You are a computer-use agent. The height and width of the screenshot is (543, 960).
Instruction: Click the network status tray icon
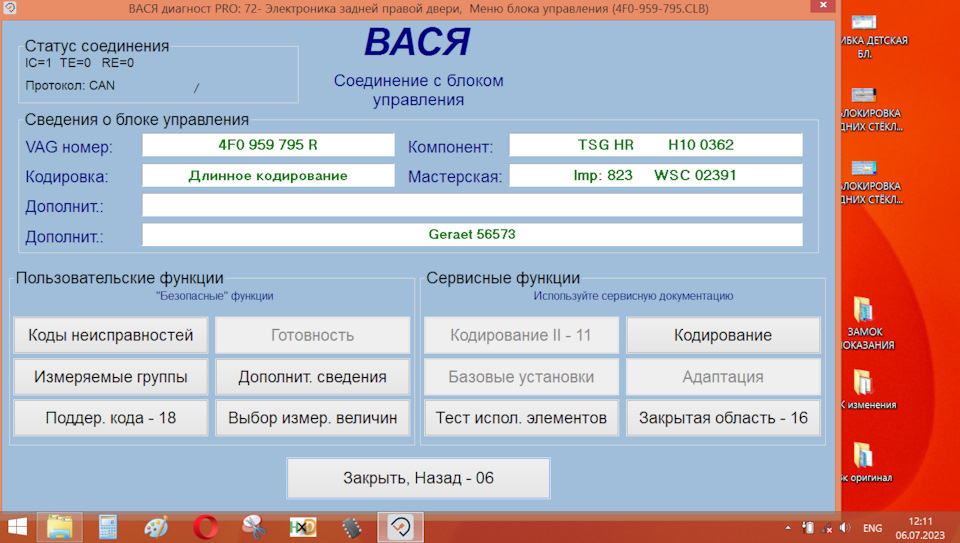(827, 528)
